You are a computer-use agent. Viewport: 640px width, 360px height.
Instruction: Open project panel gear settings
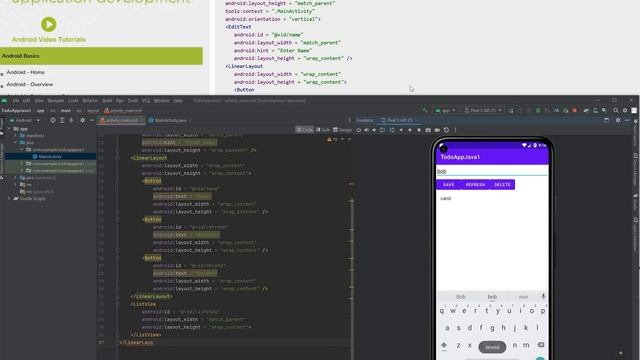pyautogui.click(x=82, y=120)
